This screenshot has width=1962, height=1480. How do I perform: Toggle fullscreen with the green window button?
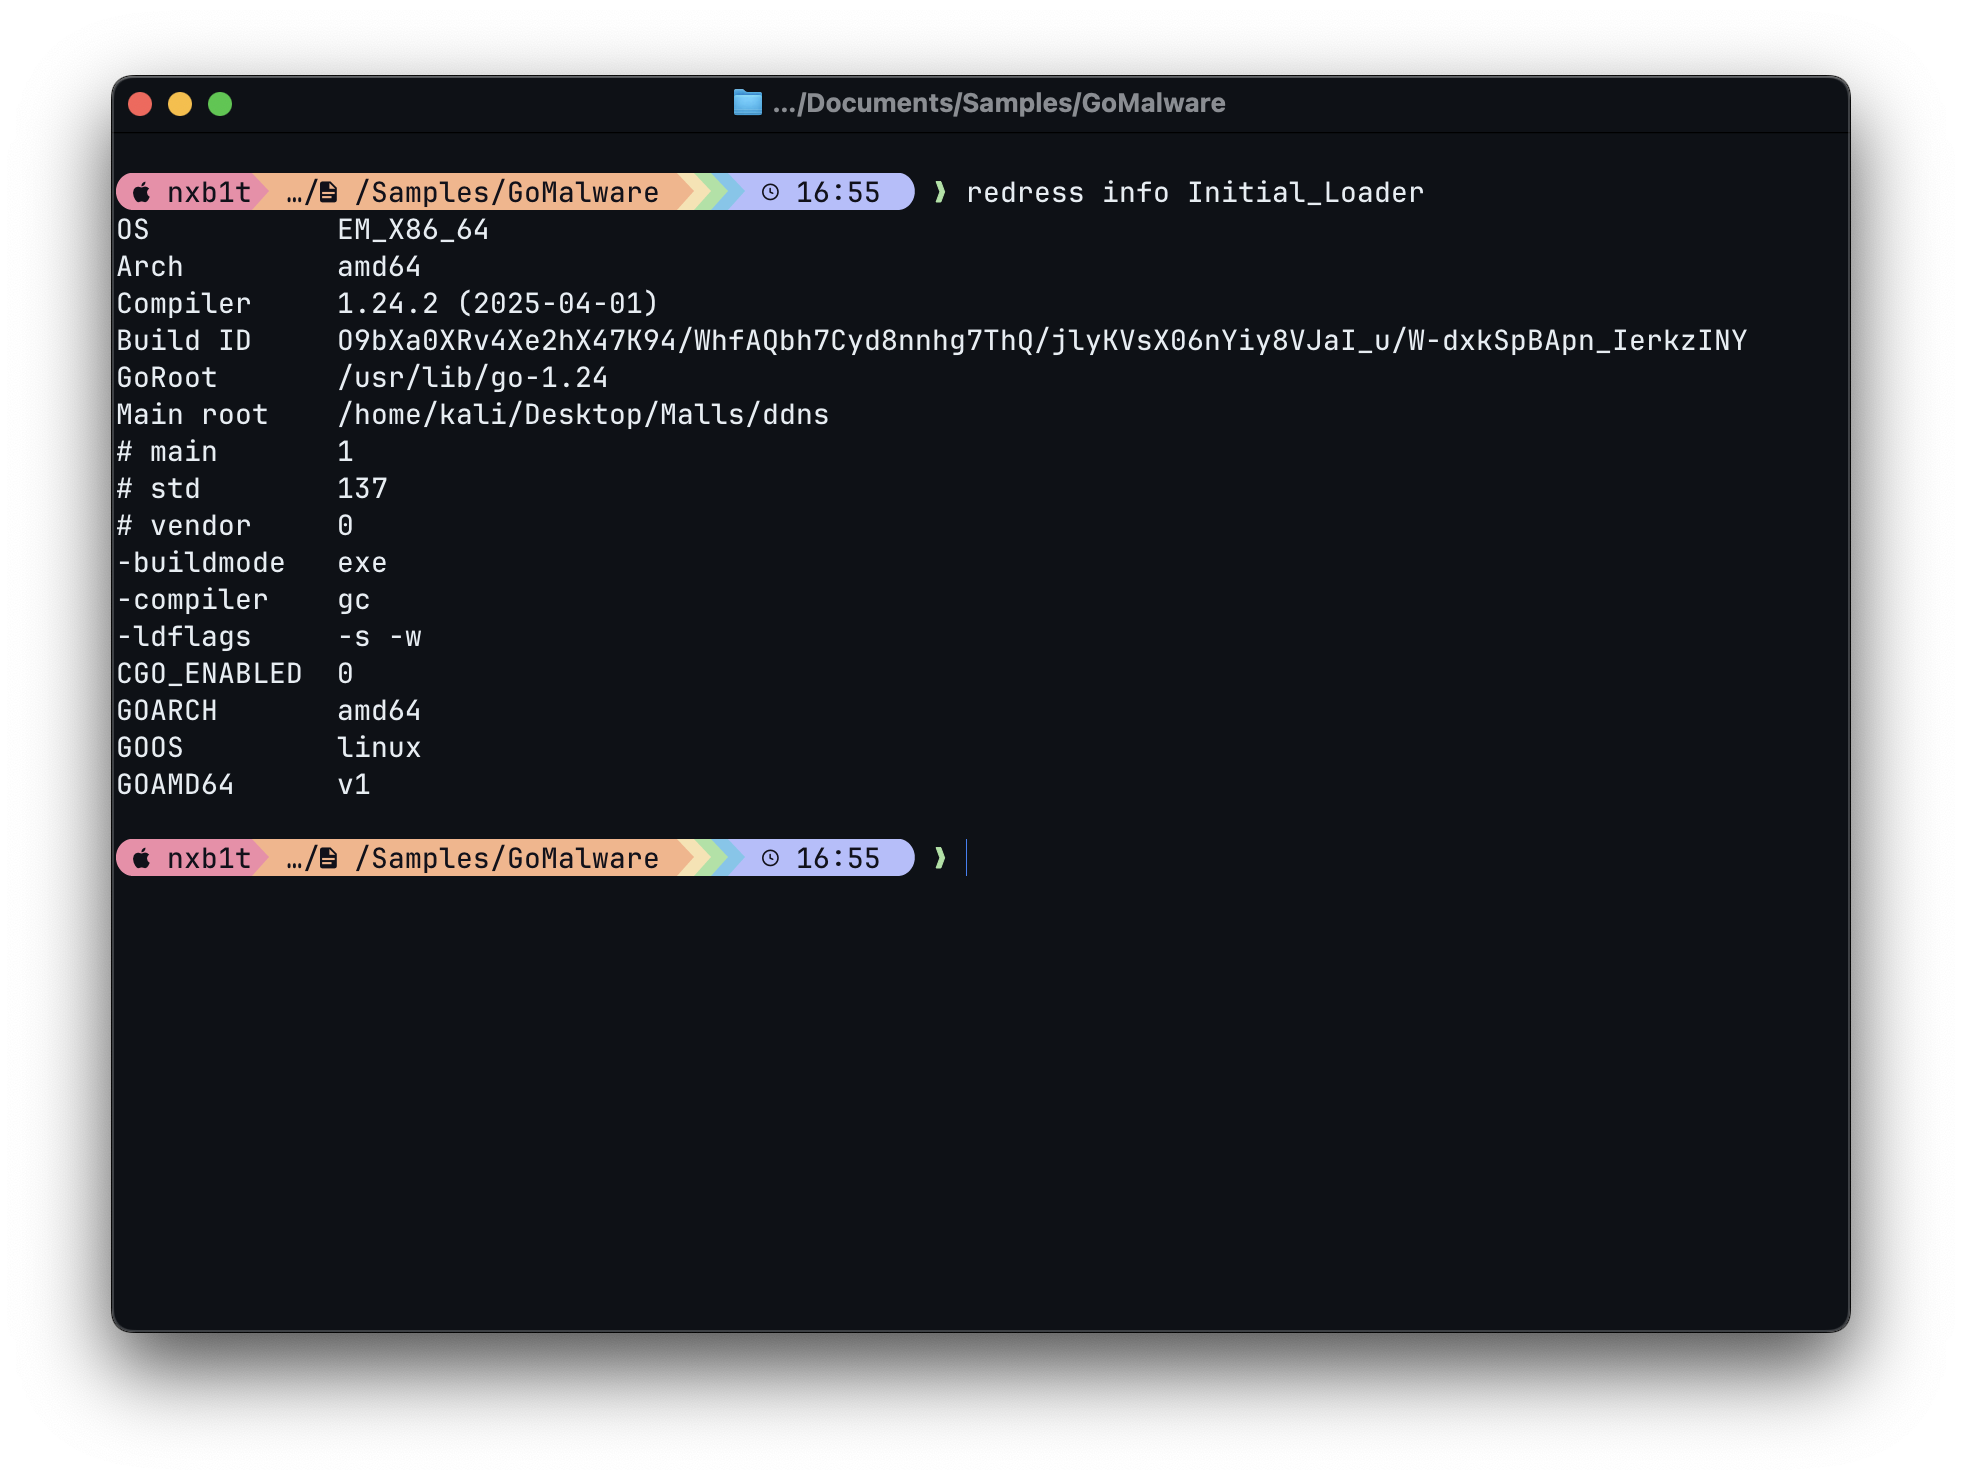tap(219, 103)
